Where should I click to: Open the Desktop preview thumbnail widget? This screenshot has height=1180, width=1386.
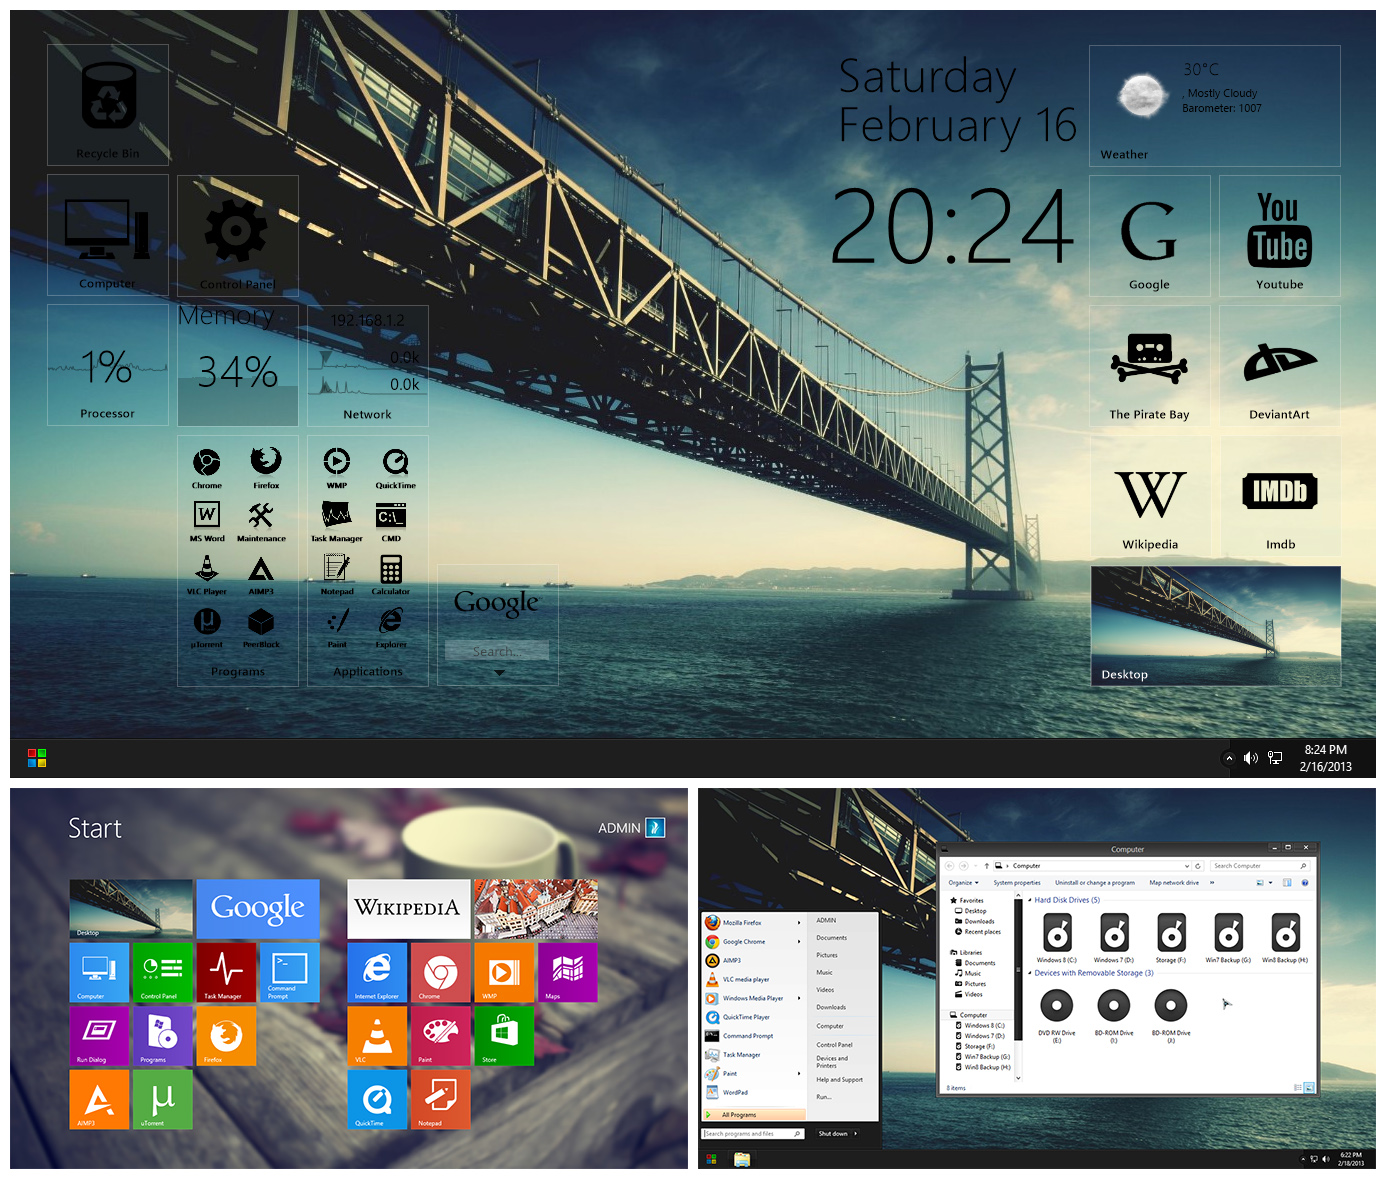1216,626
